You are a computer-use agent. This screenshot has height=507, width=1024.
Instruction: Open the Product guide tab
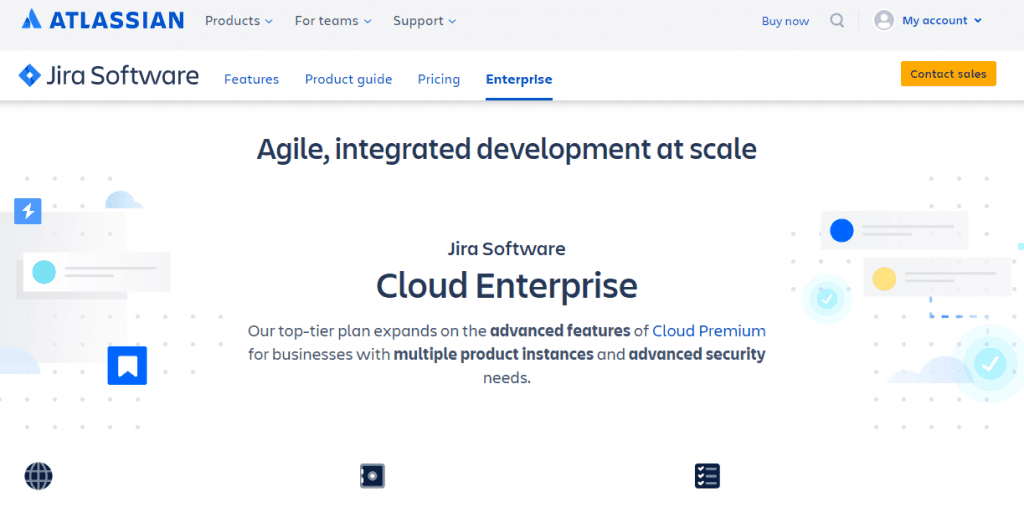349,80
